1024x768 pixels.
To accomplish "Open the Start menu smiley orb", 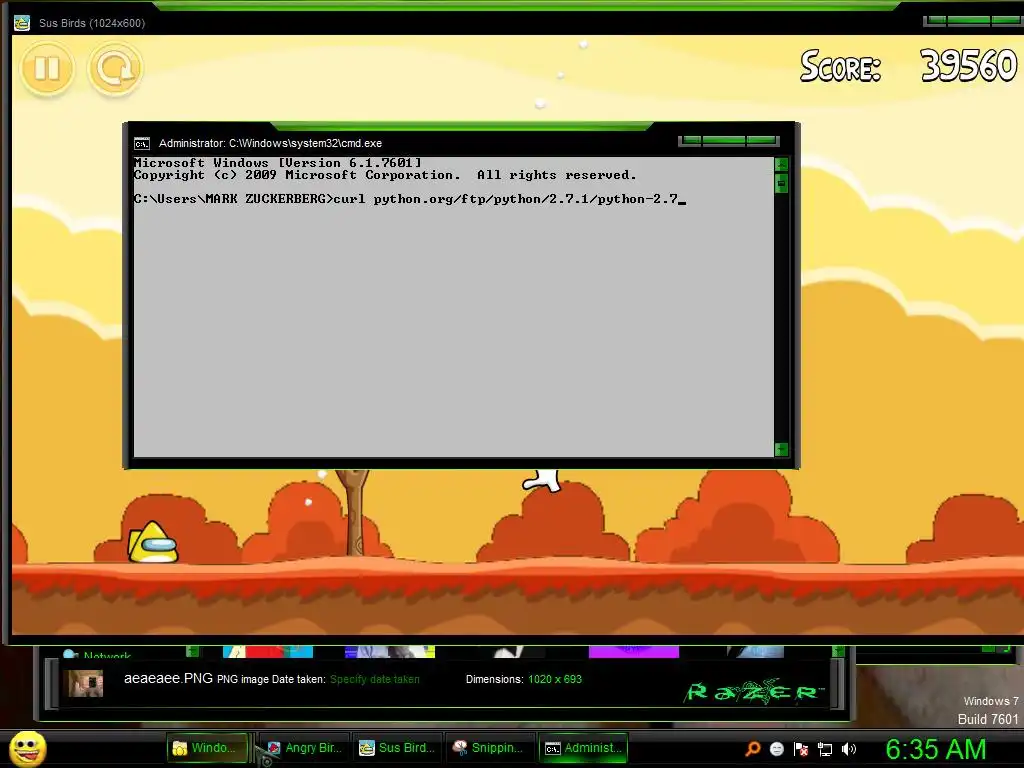I will (28, 748).
